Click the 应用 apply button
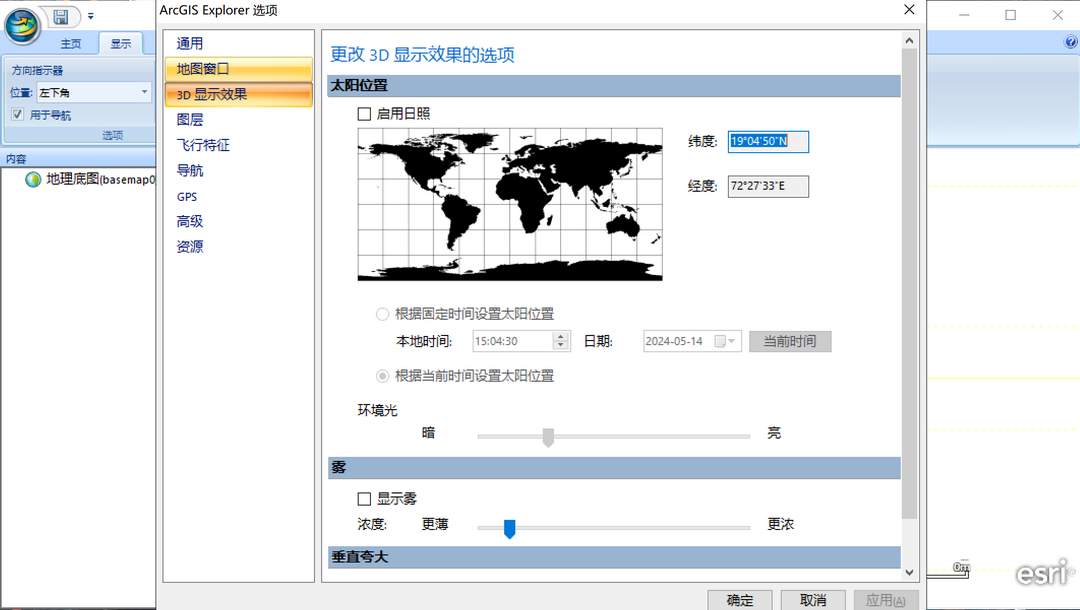The width and height of the screenshot is (1080, 610). [884, 601]
